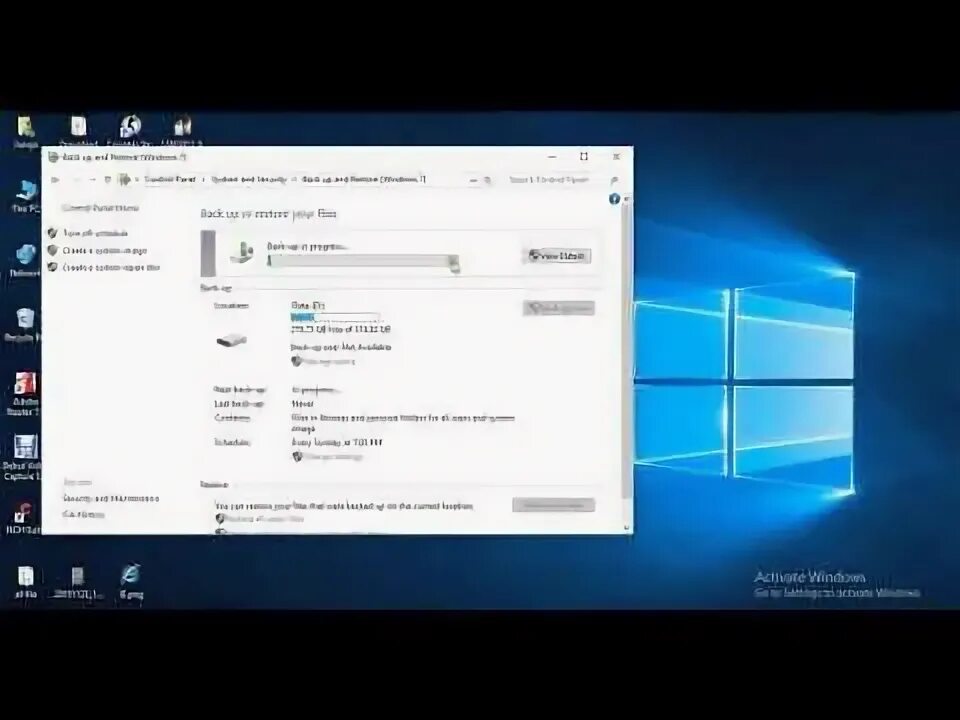Open the Debut Video Capture desktop icon
Image resolution: width=960 pixels, height=720 pixels.
pos(23,458)
